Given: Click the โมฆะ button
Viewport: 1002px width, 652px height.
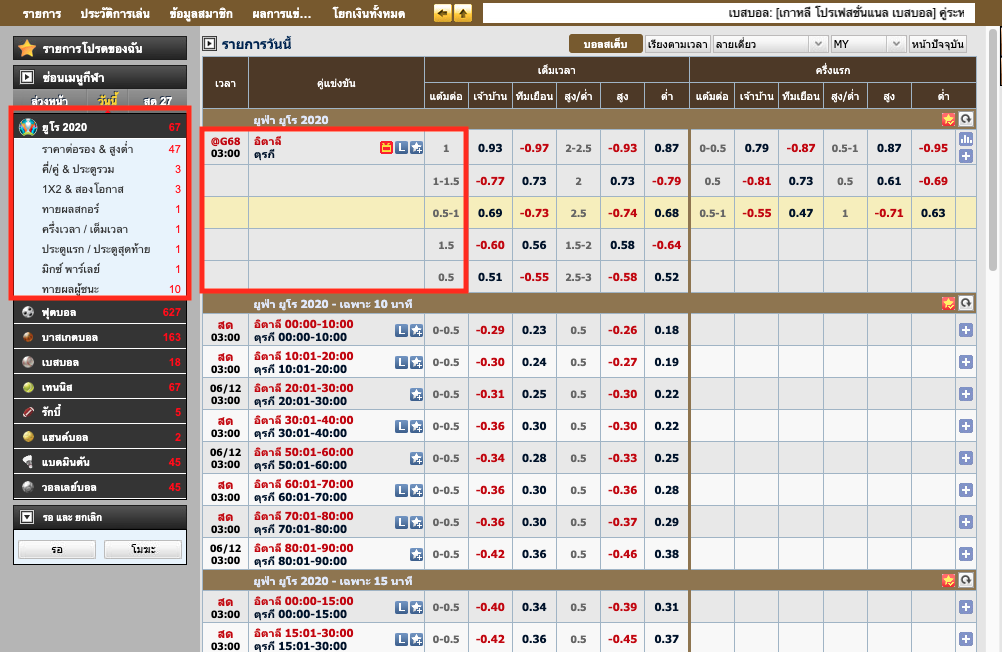Looking at the screenshot, I should pos(142,549).
